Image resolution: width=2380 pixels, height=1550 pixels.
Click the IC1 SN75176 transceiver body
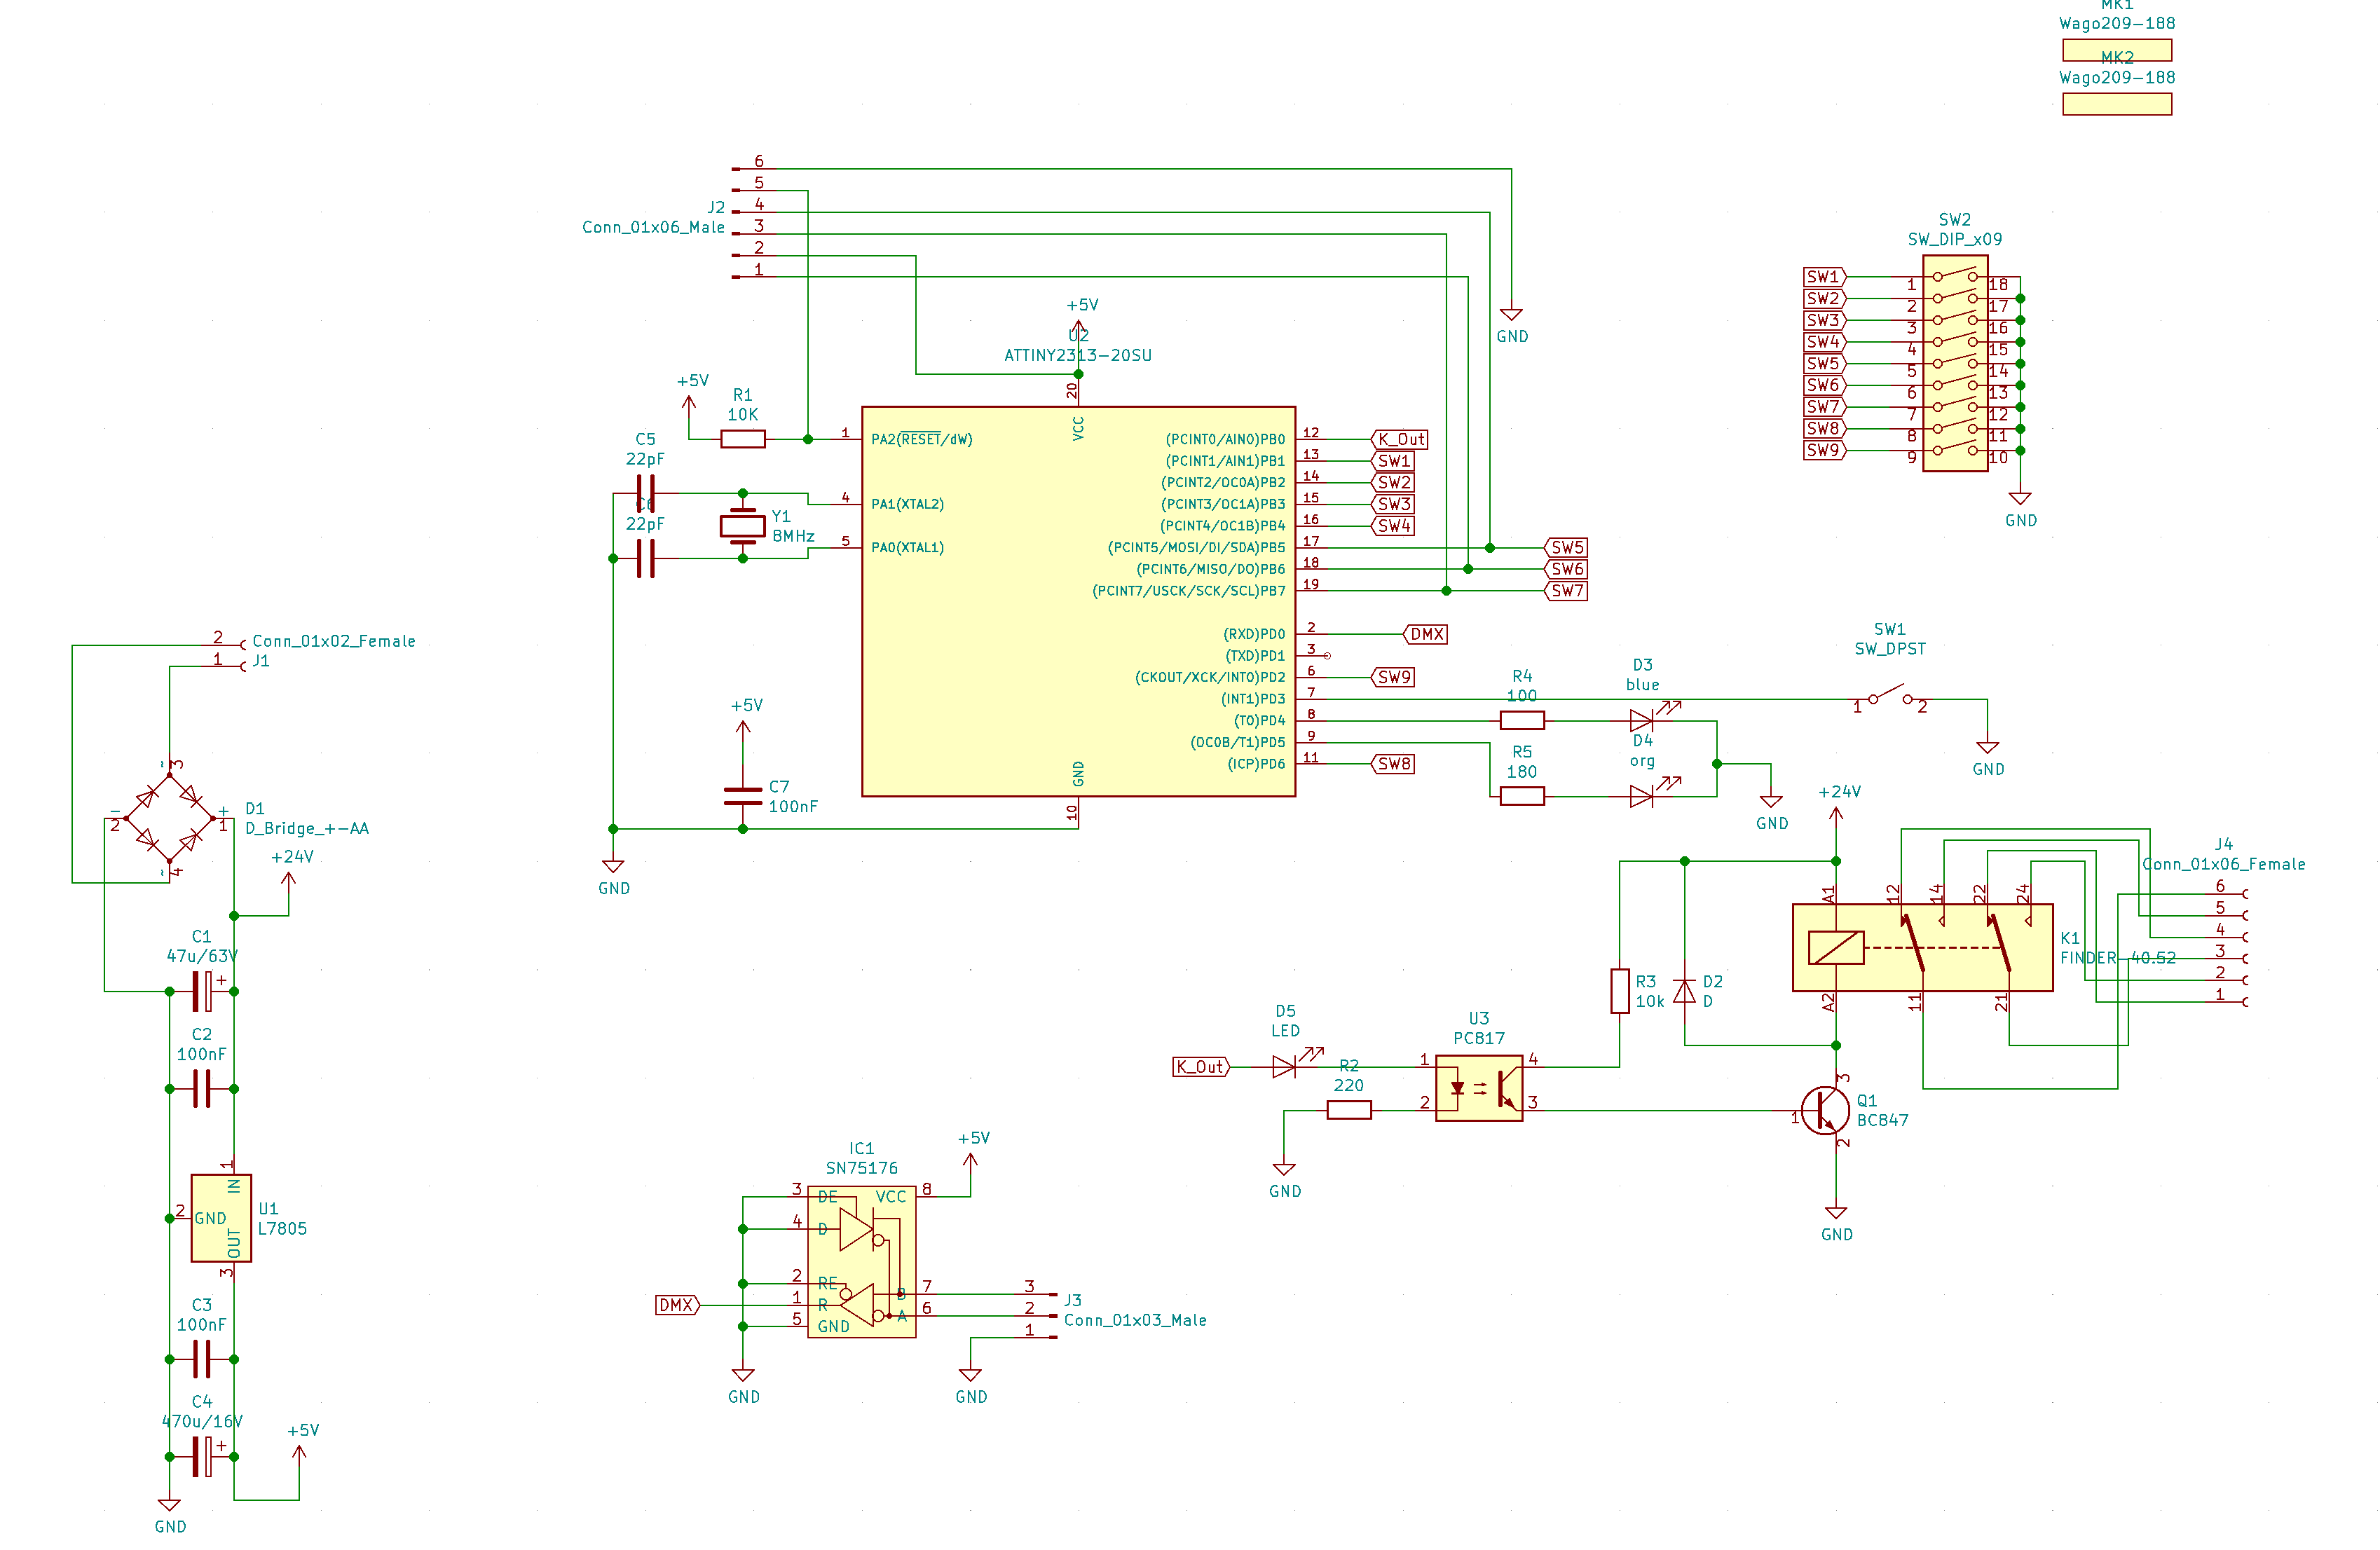pos(861,1262)
